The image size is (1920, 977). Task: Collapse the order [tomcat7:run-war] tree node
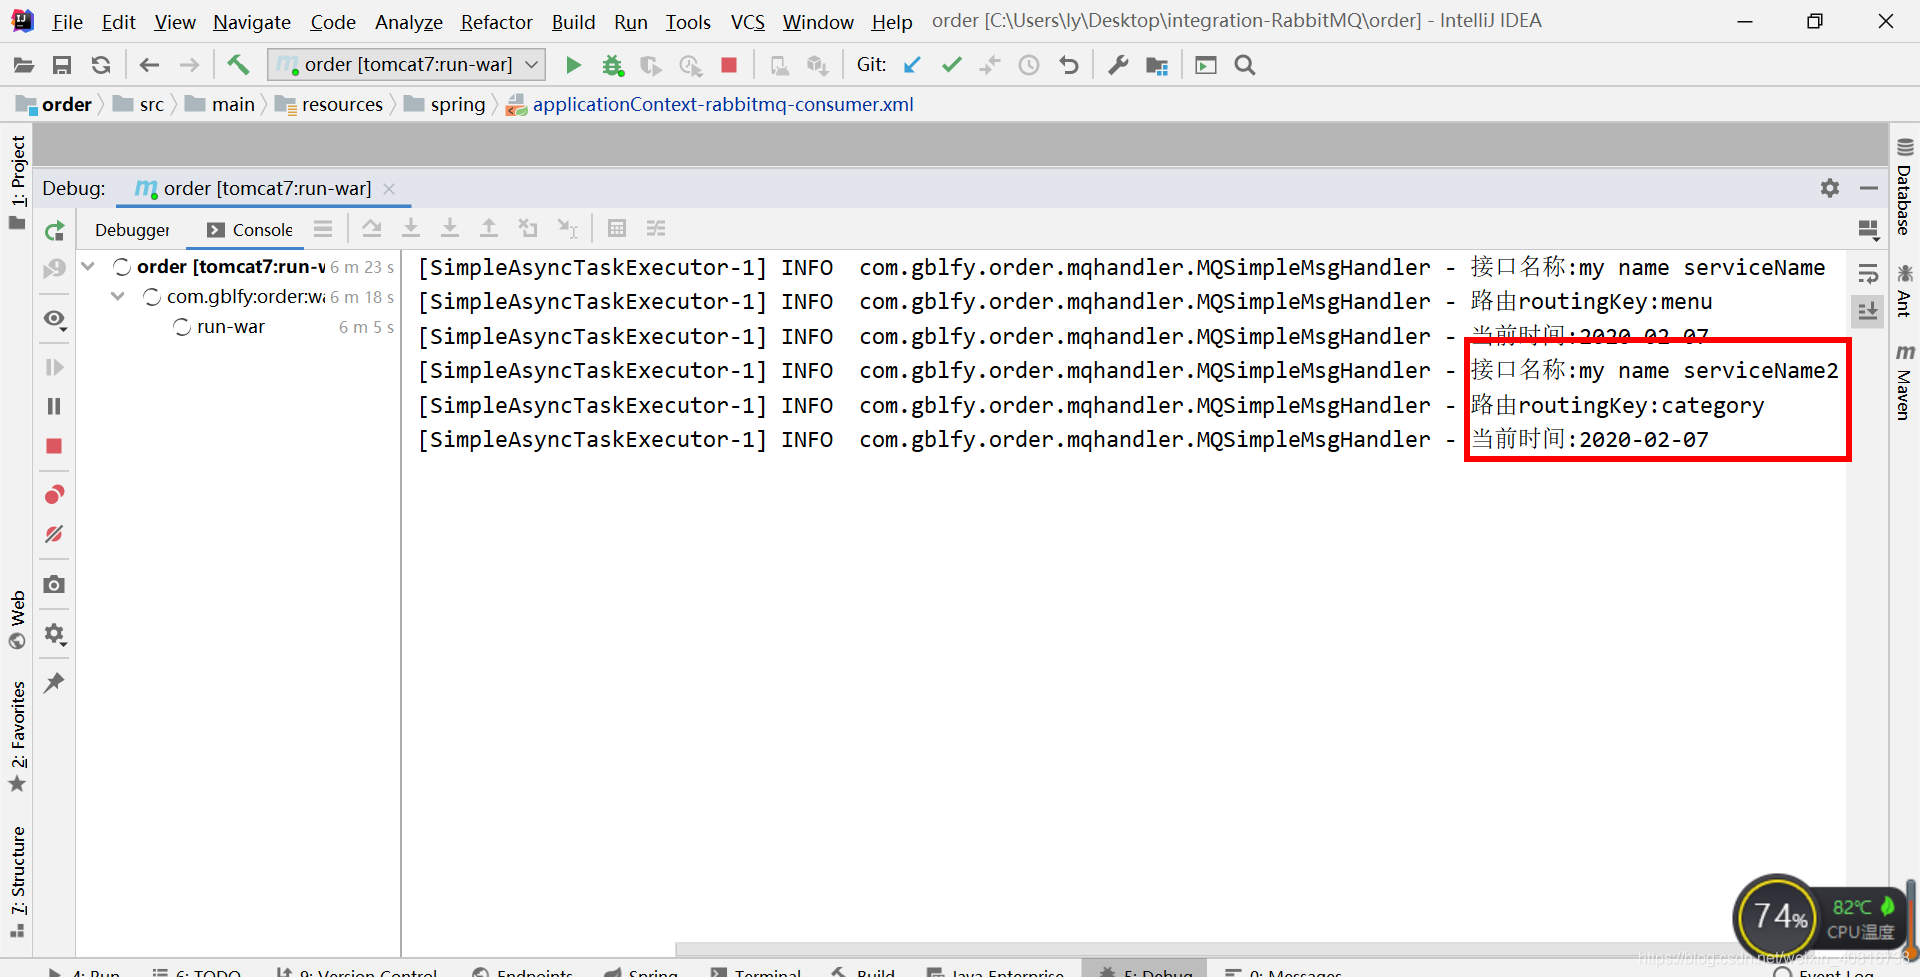88,266
